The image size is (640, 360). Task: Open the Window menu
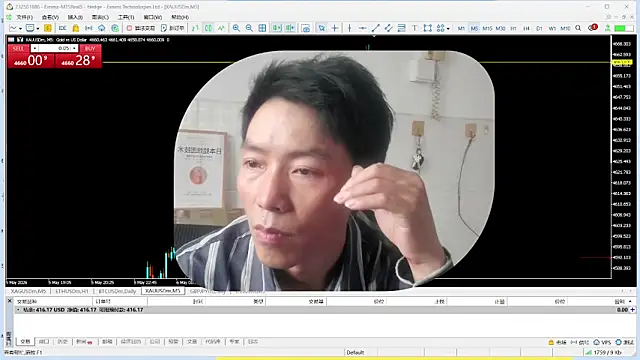[x=153, y=17]
